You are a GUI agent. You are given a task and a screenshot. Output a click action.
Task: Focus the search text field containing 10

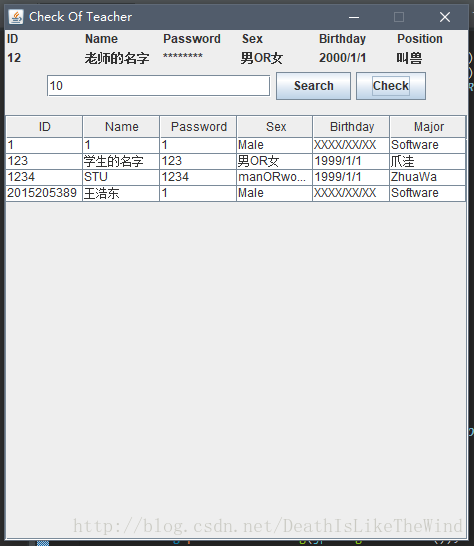pos(158,86)
